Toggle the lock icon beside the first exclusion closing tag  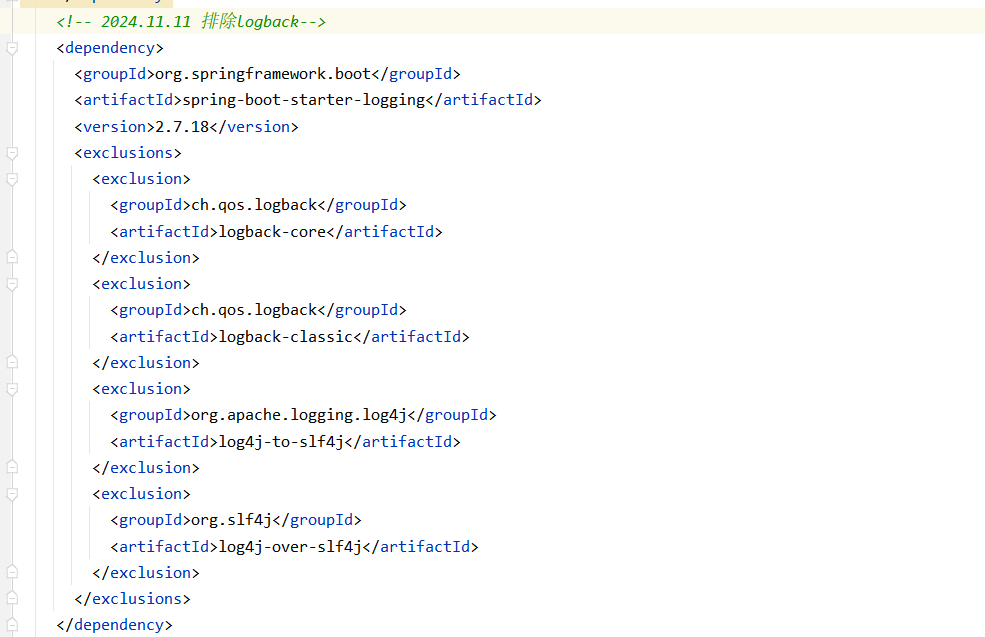(12, 256)
